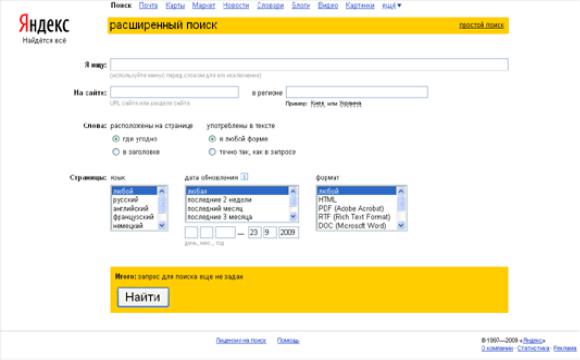Click the Яндекс copyright link in the footer

point(533,340)
